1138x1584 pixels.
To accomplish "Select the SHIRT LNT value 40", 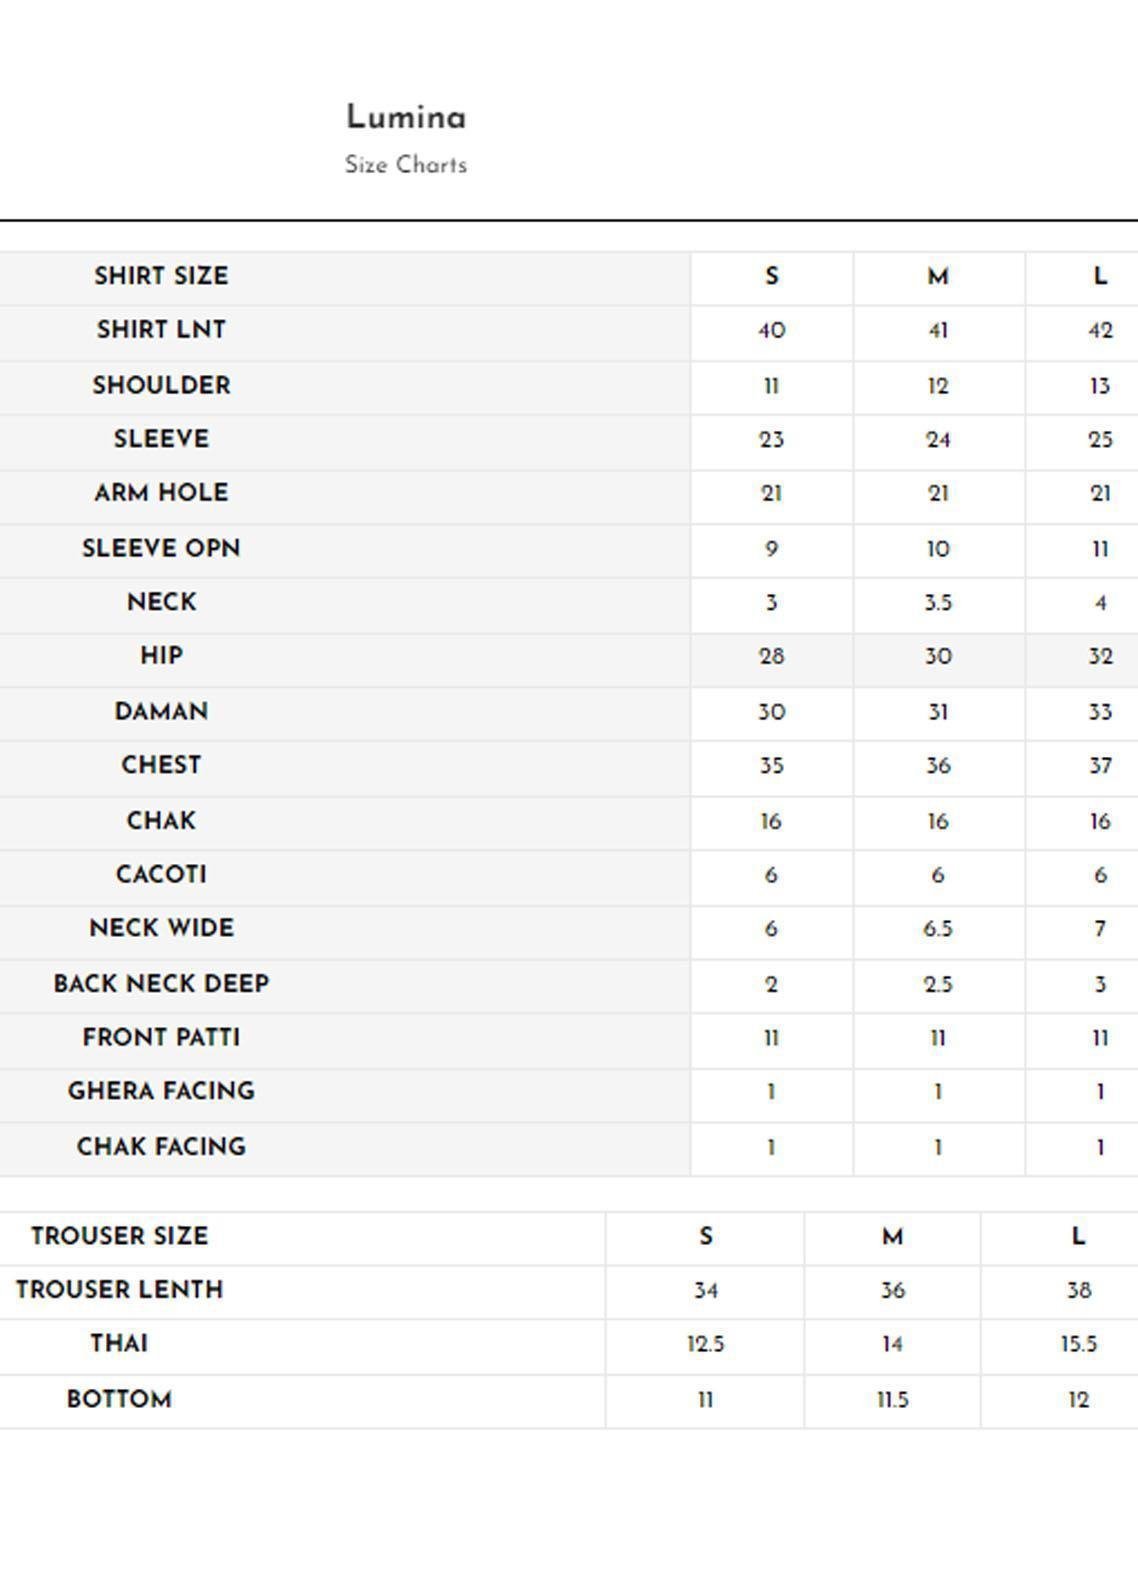I will pyautogui.click(x=771, y=331).
